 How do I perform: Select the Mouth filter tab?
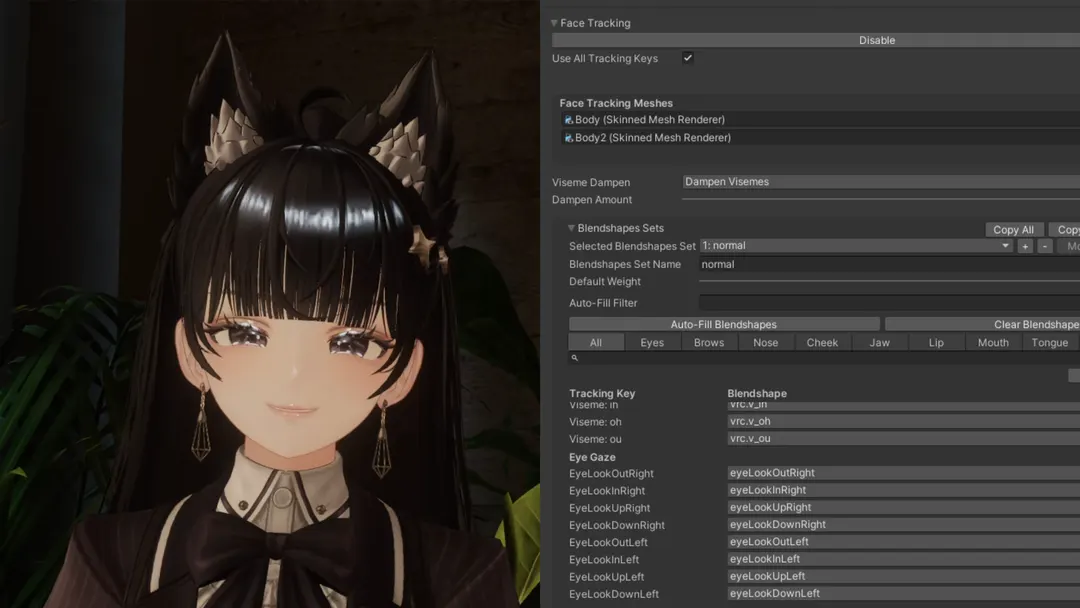pyautogui.click(x=993, y=342)
